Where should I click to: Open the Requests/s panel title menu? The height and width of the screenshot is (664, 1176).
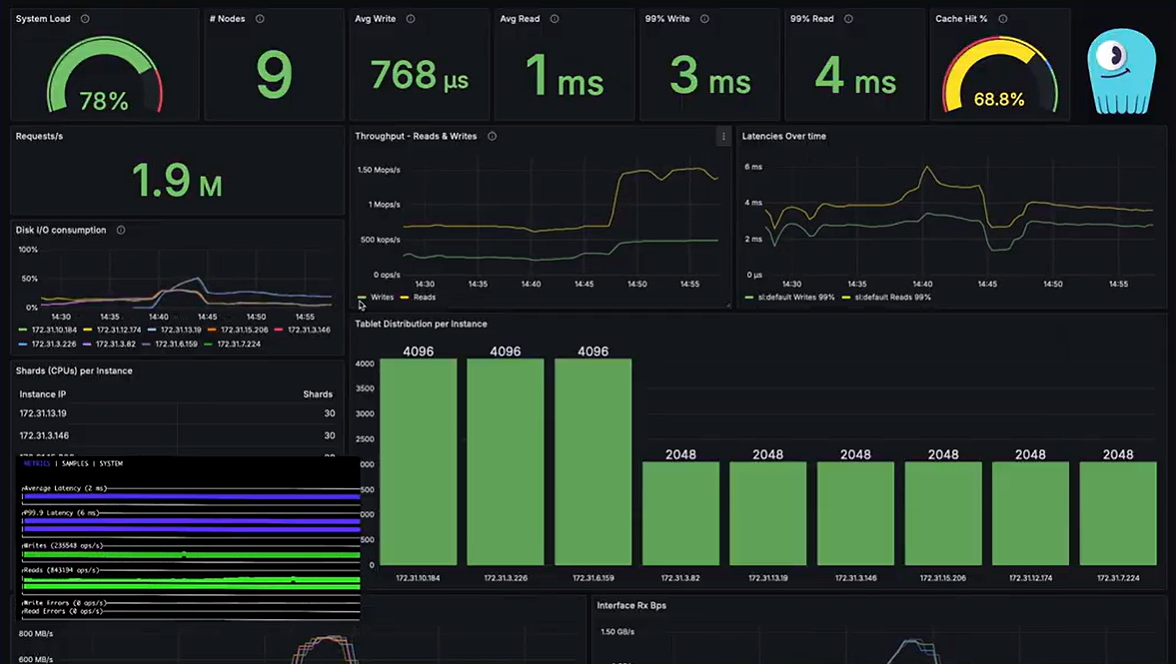39,137
